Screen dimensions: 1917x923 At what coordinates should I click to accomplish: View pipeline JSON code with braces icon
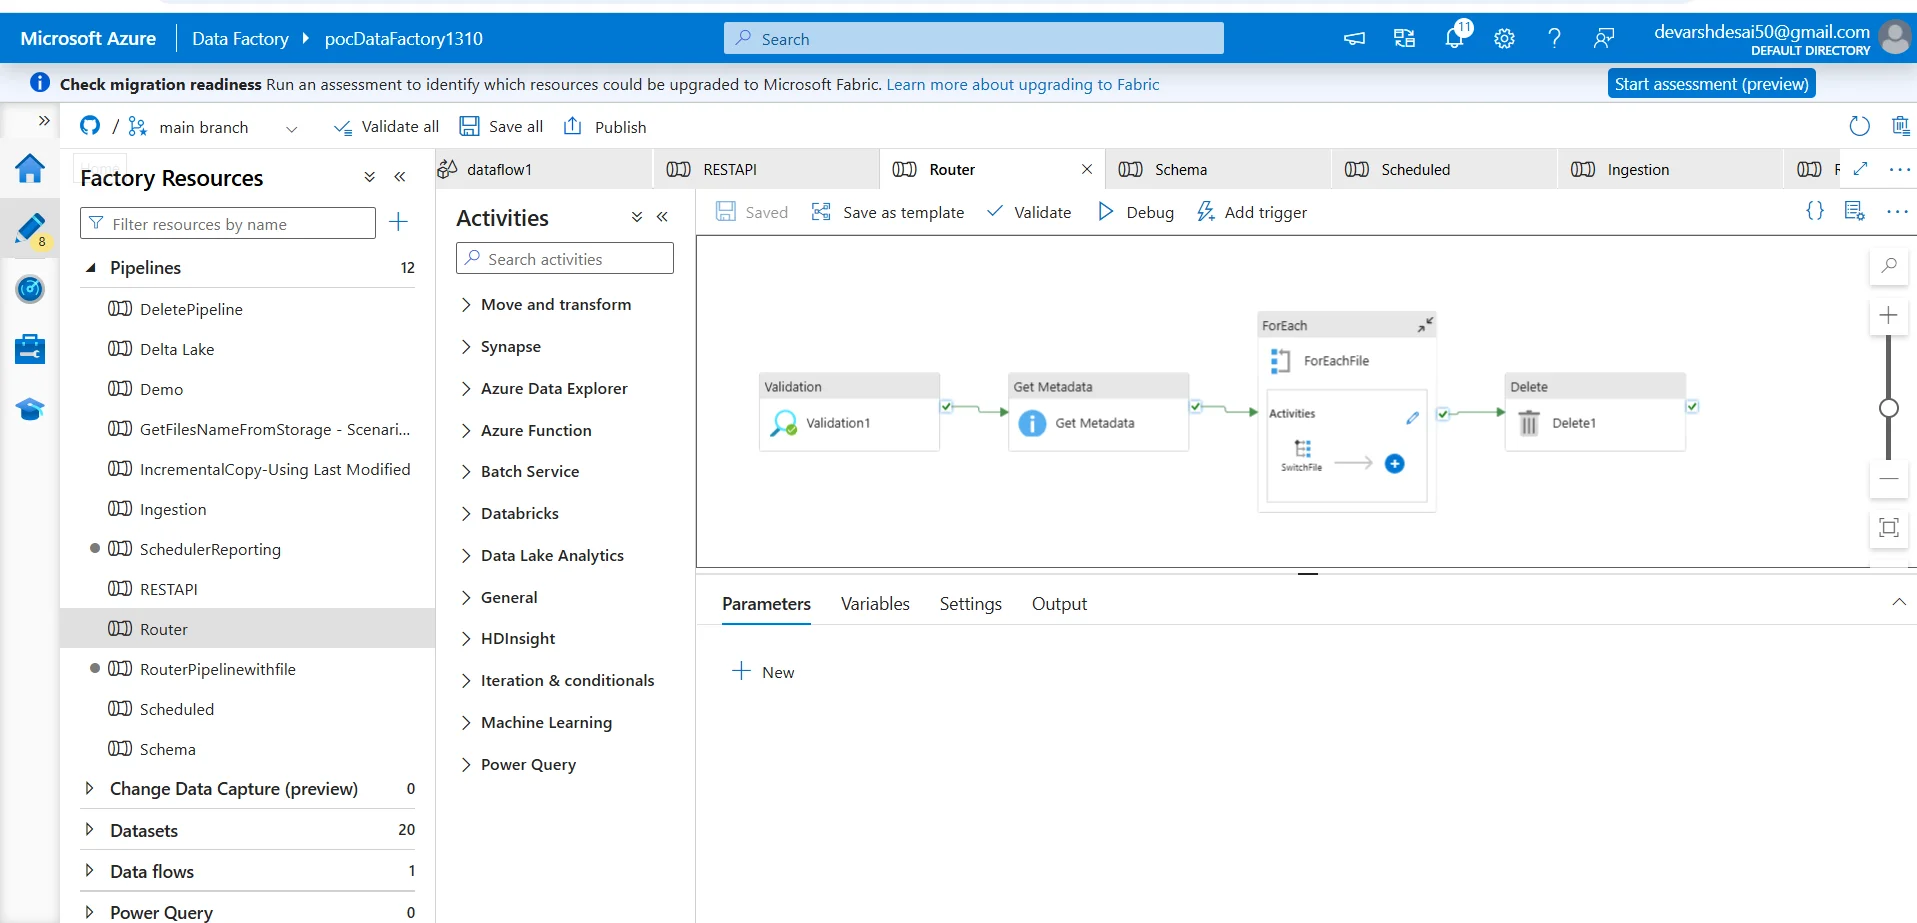pyautogui.click(x=1814, y=211)
